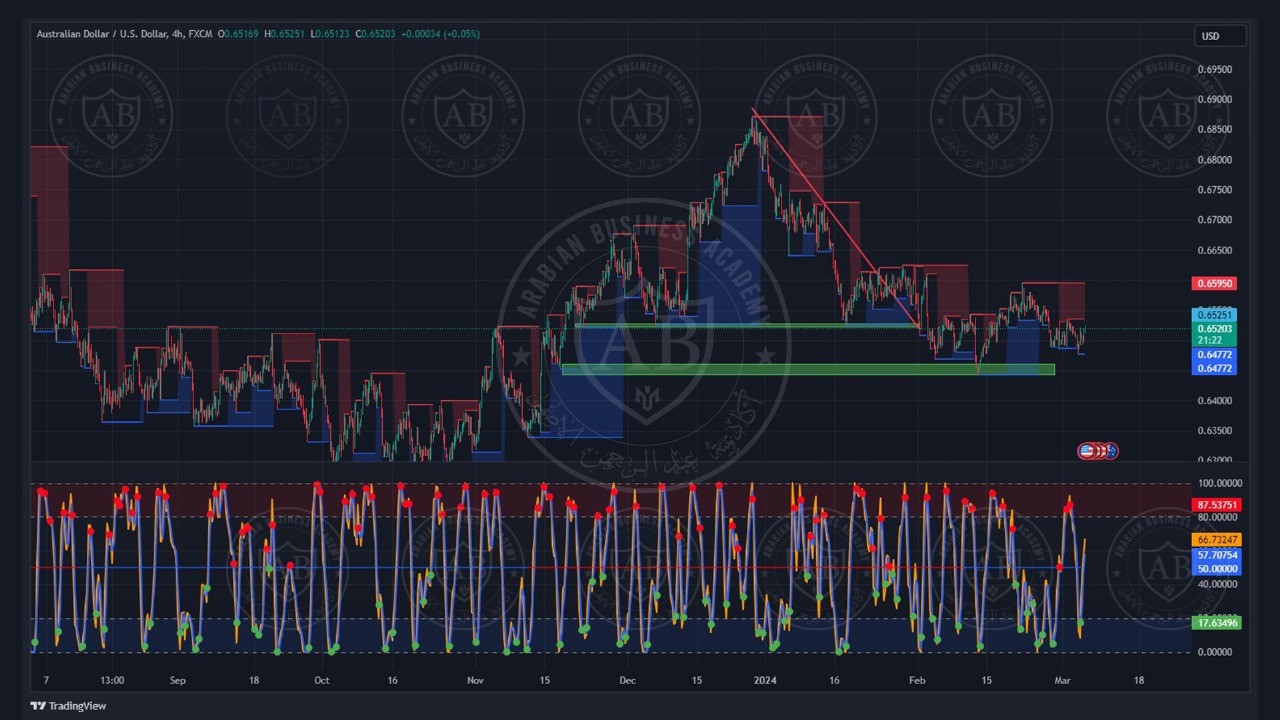Click the high value H0.65251
Viewport: 1280px width, 720px height.
tap(285, 34)
